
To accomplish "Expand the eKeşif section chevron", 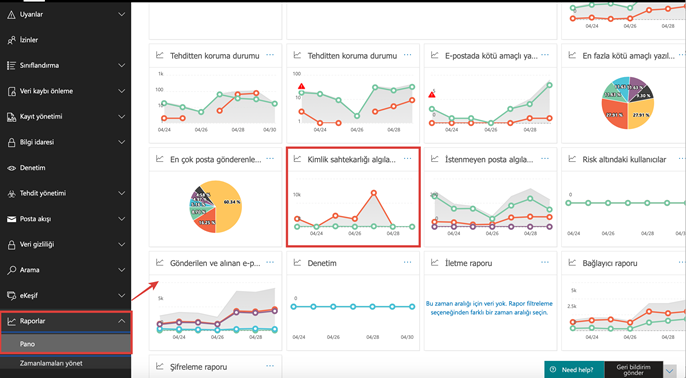I will (122, 295).
